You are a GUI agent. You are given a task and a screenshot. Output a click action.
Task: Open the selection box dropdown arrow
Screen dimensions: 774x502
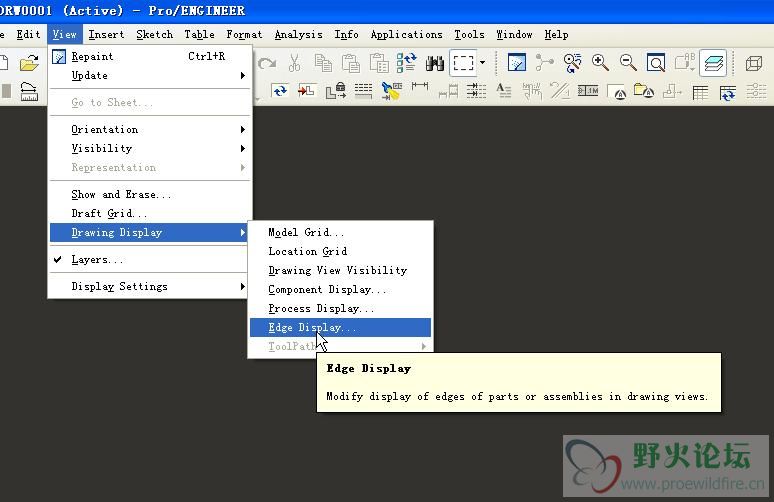click(482, 63)
